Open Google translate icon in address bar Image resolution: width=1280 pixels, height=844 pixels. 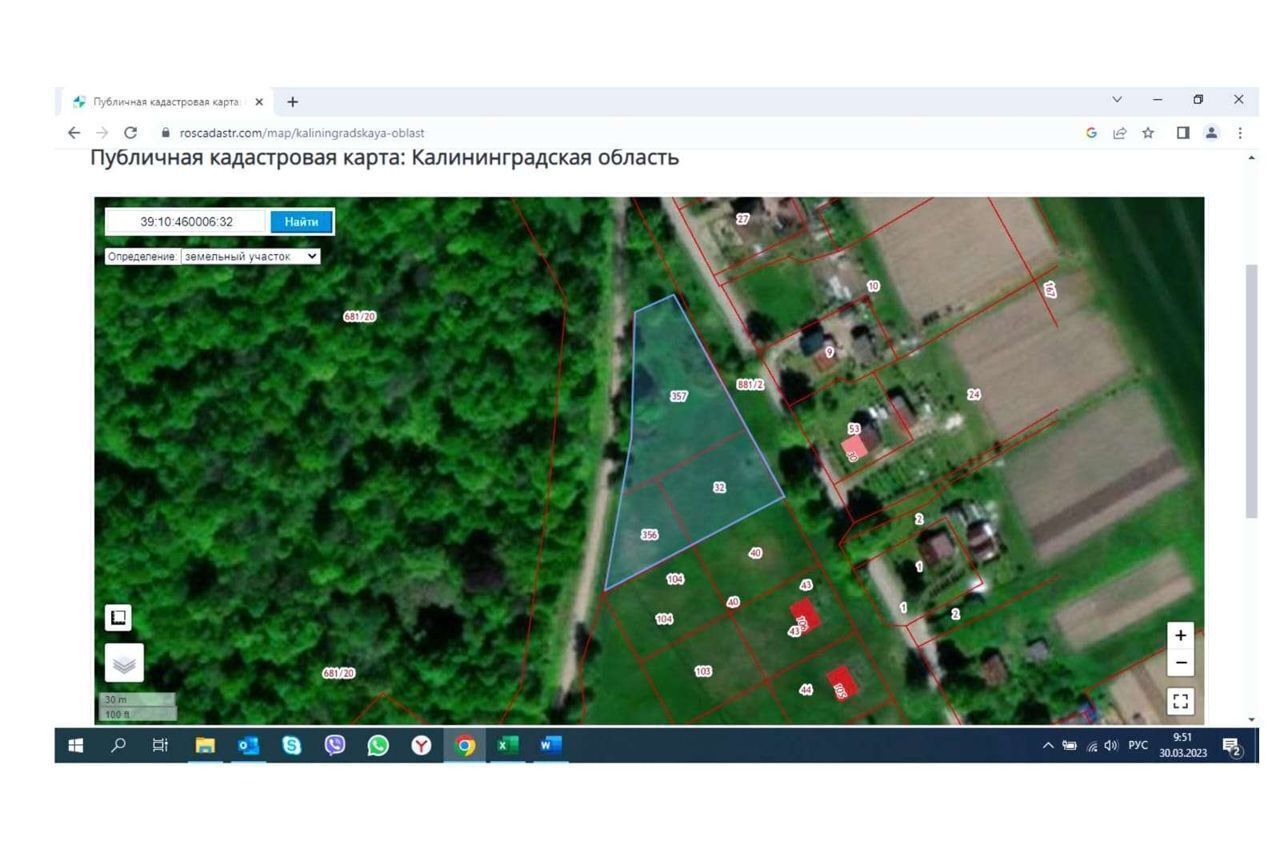pyautogui.click(x=1091, y=133)
